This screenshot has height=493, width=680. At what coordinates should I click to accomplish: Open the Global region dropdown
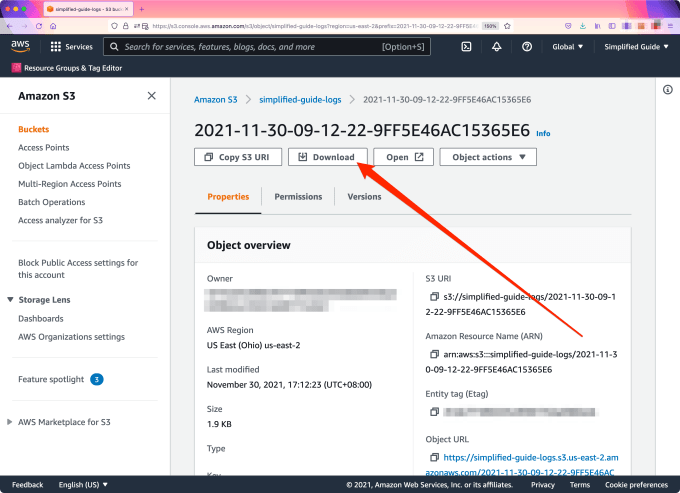567,47
